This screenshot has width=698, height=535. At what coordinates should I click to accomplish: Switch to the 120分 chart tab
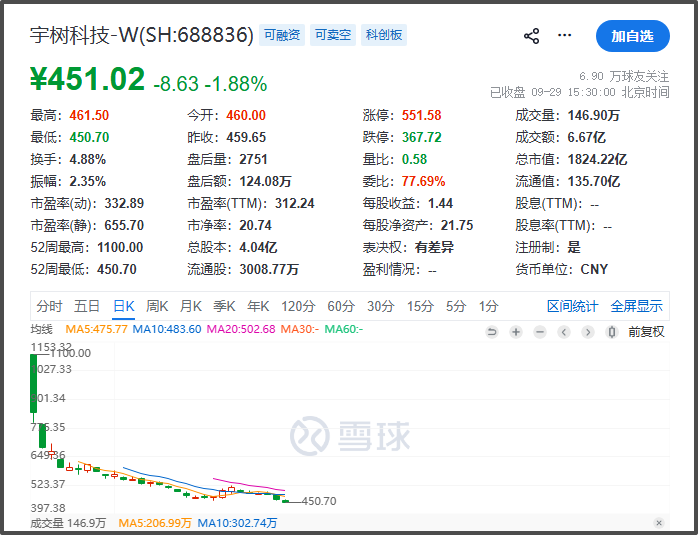click(298, 306)
